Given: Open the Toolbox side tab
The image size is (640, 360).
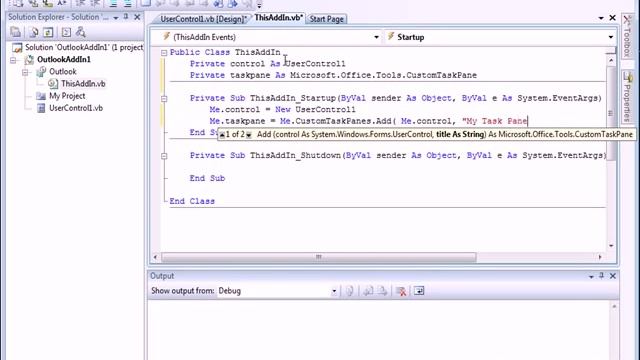Looking at the screenshot, I should click(x=627, y=36).
